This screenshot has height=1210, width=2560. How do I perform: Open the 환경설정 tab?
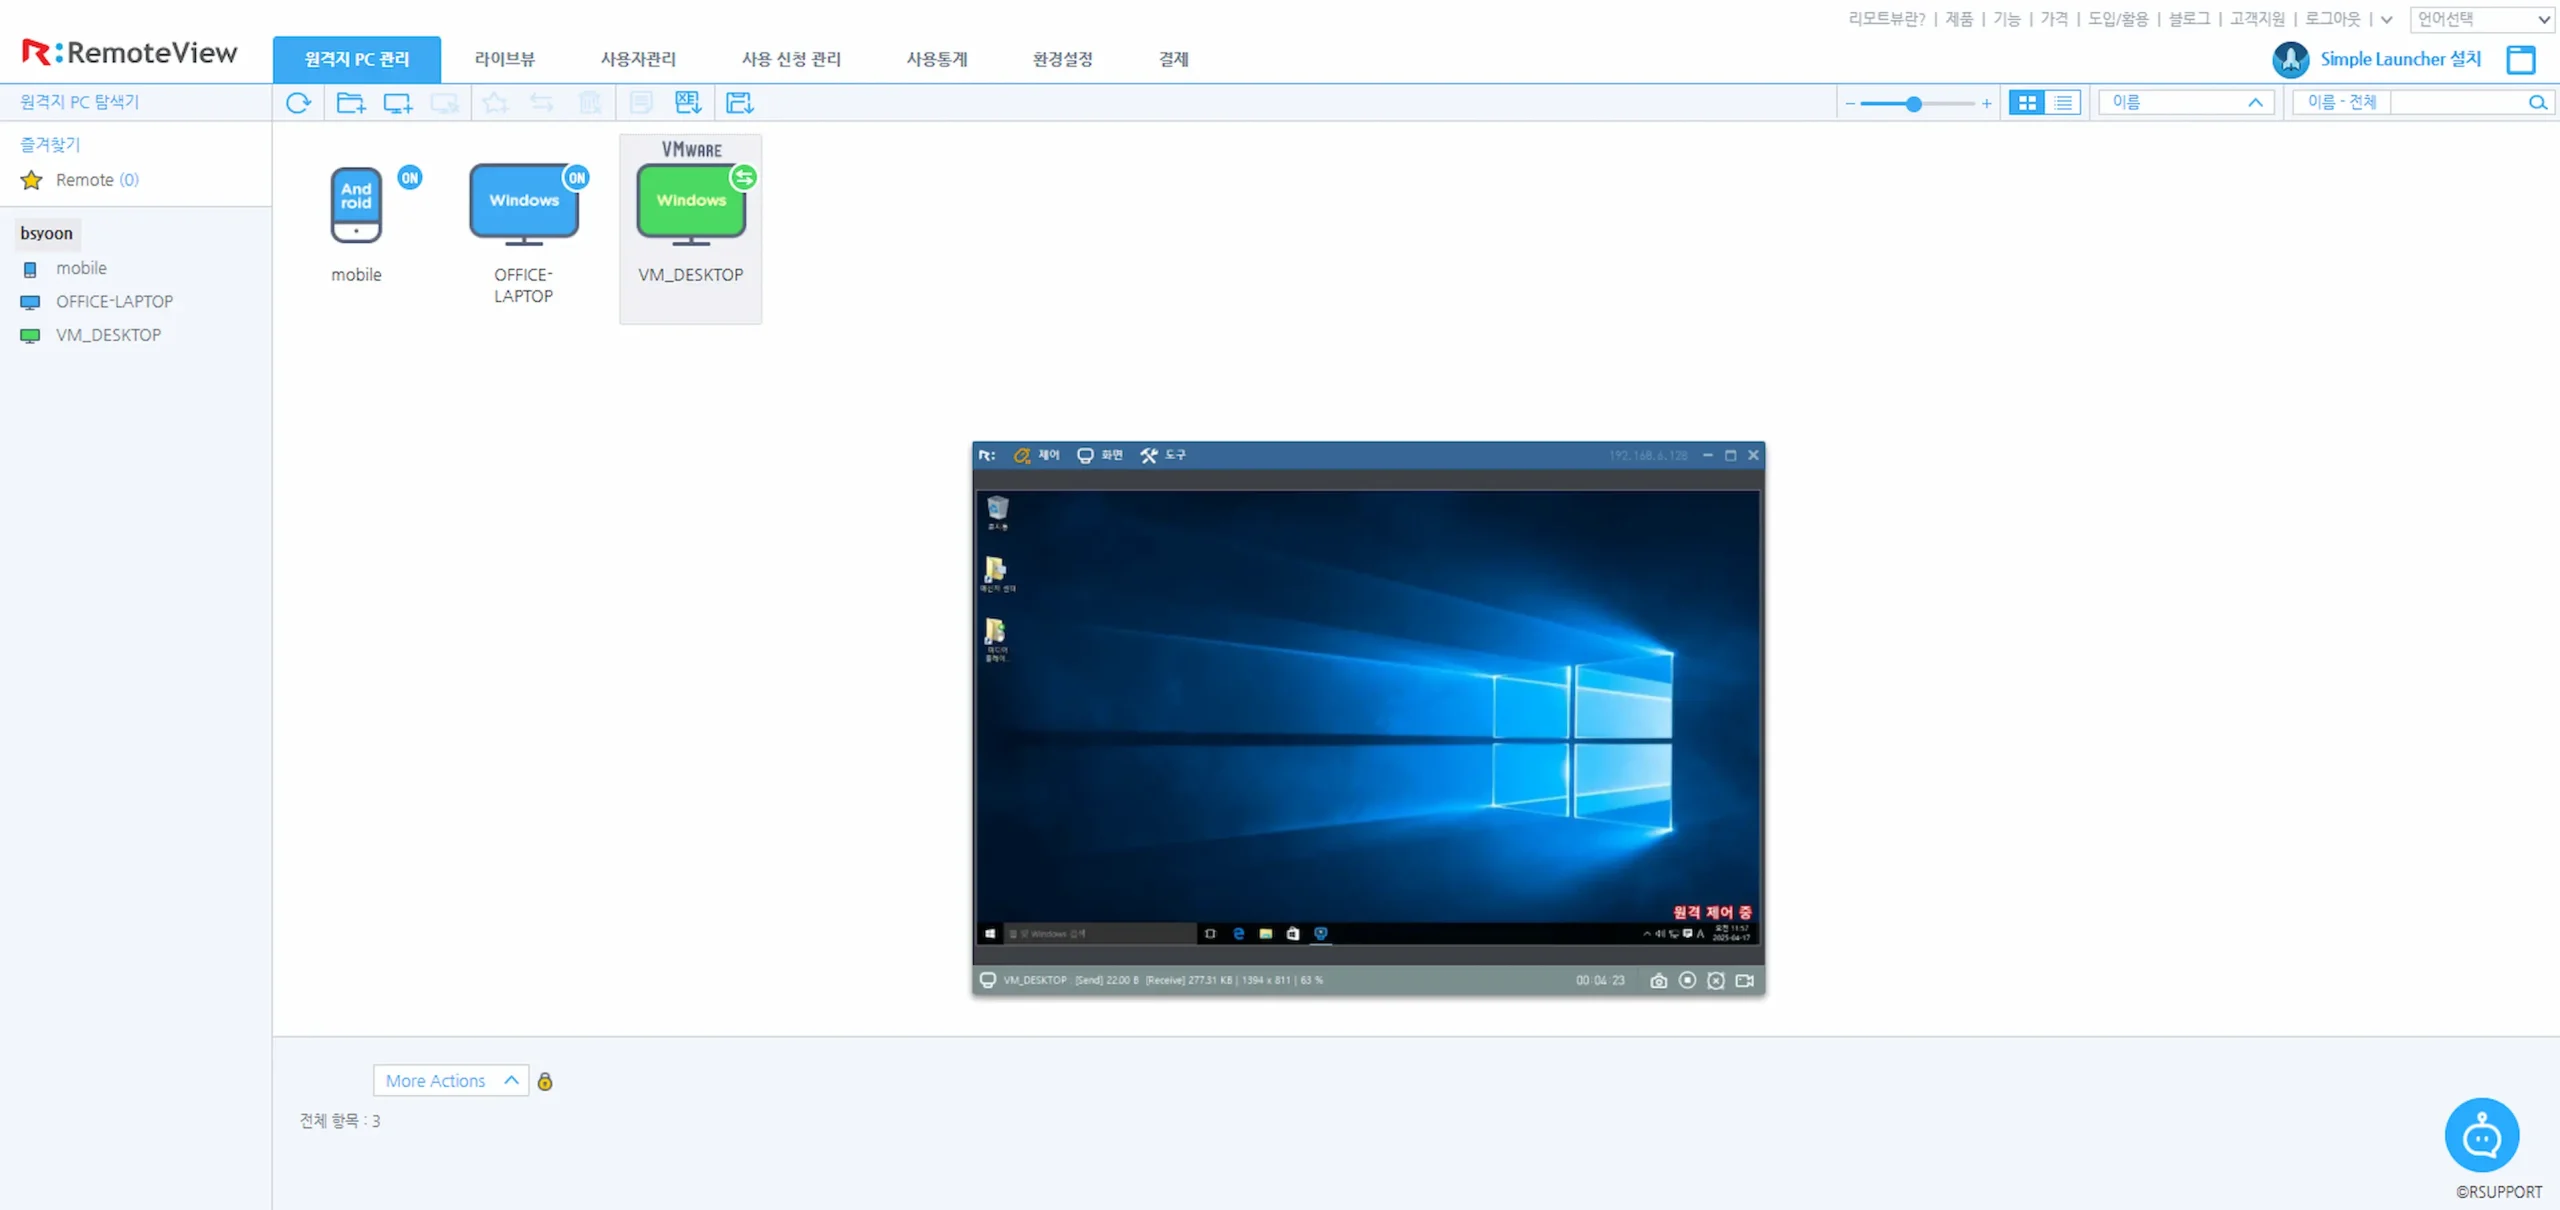(x=1062, y=59)
